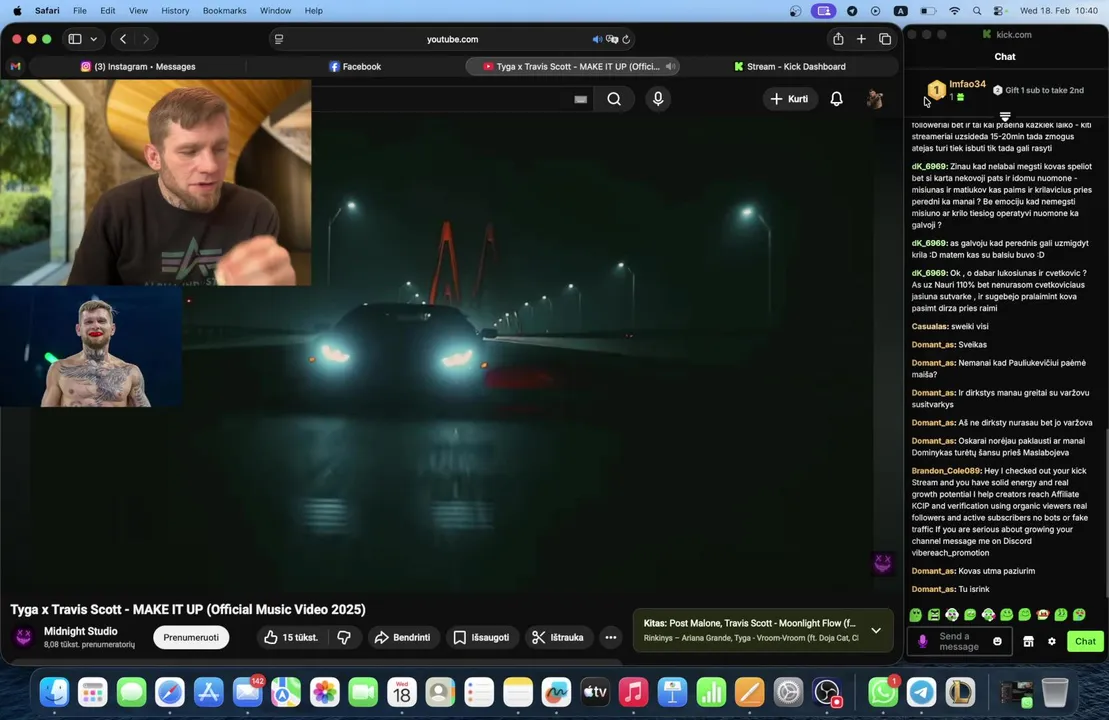Open a new tab with the plus icon
The height and width of the screenshot is (720, 1109).
pos(861,39)
